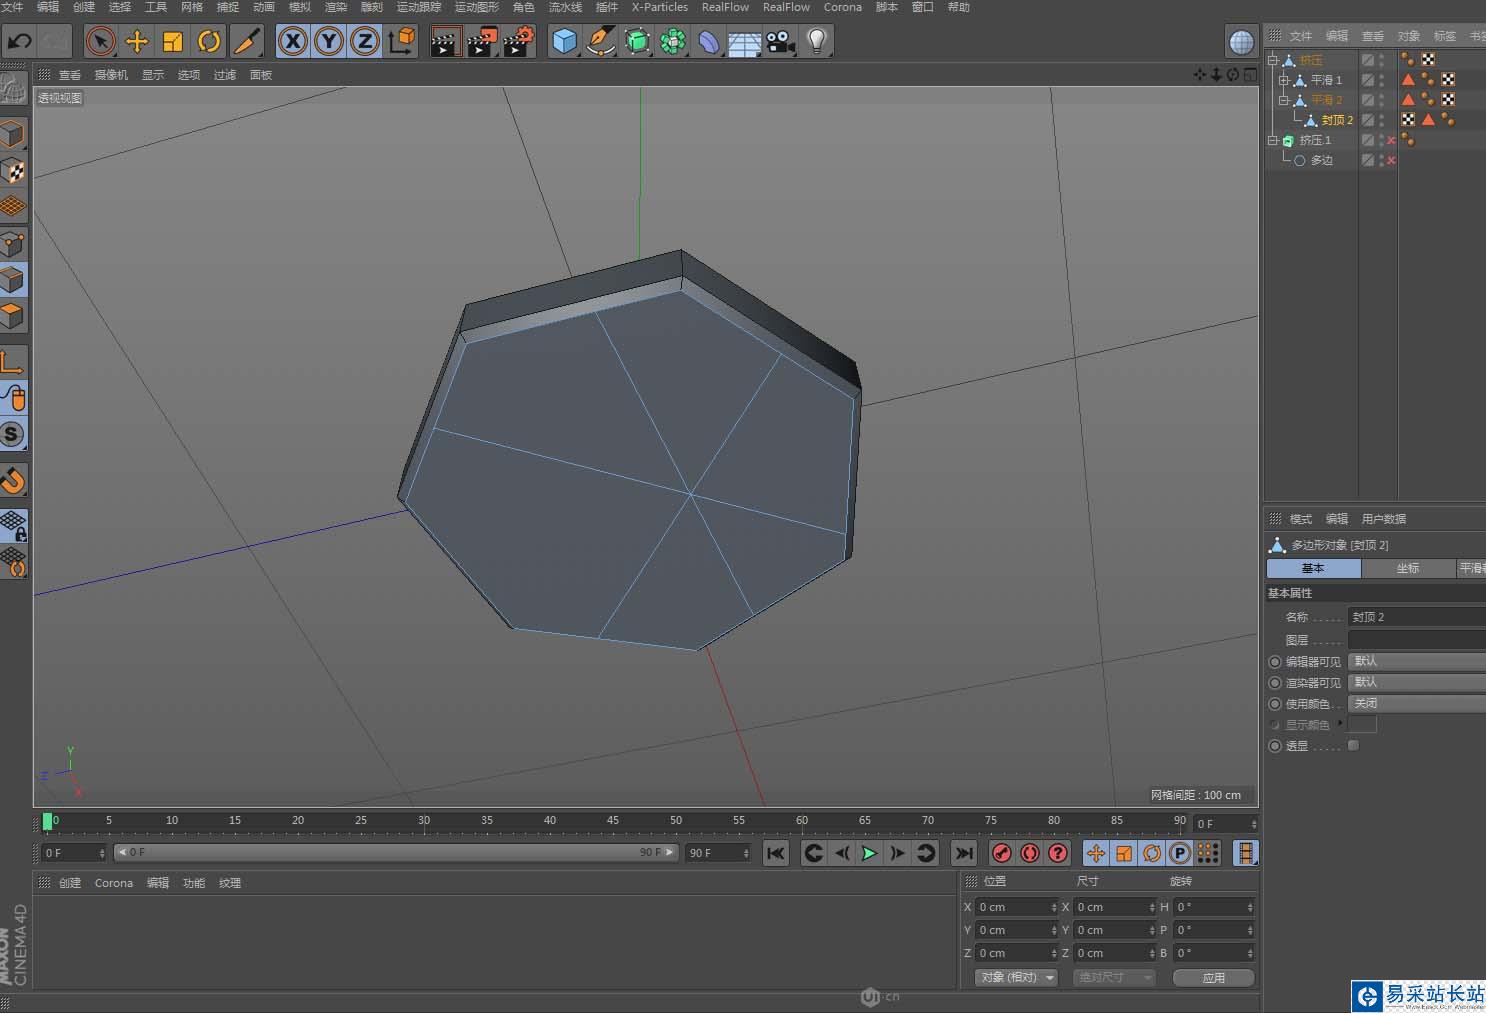The height and width of the screenshot is (1013, 1486).
Task: Click the render to picture viewer icon
Action: (x=481, y=41)
